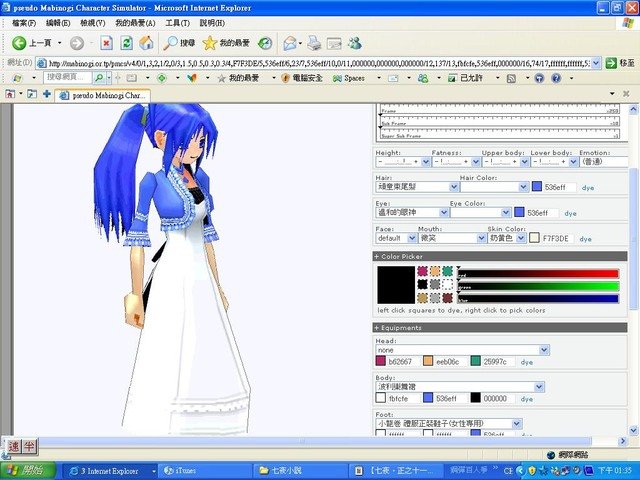Expand the Face dropdown showing default
Screen dimensions: 640x480
(412, 238)
